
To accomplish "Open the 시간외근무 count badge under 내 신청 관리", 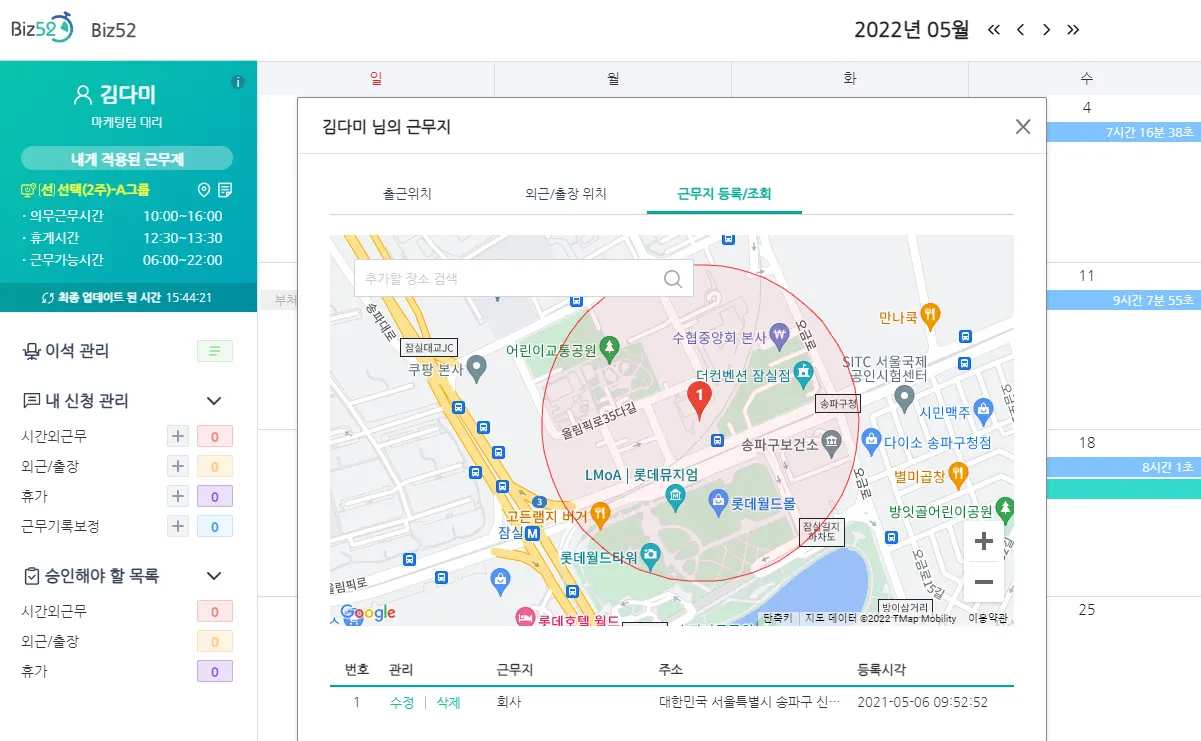I will tap(215, 436).
